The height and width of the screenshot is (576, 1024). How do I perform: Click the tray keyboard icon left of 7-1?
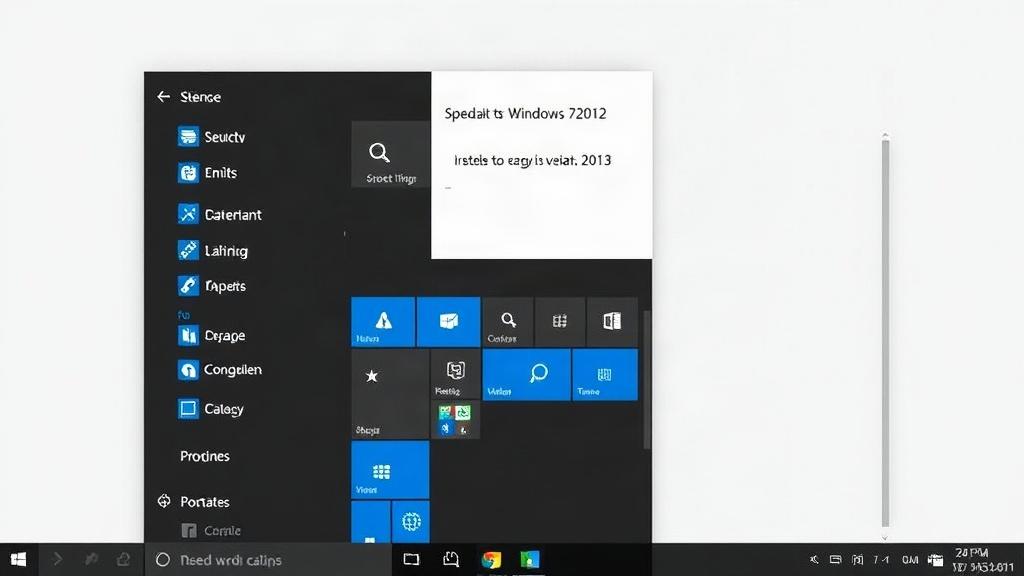pyautogui.click(x=857, y=560)
